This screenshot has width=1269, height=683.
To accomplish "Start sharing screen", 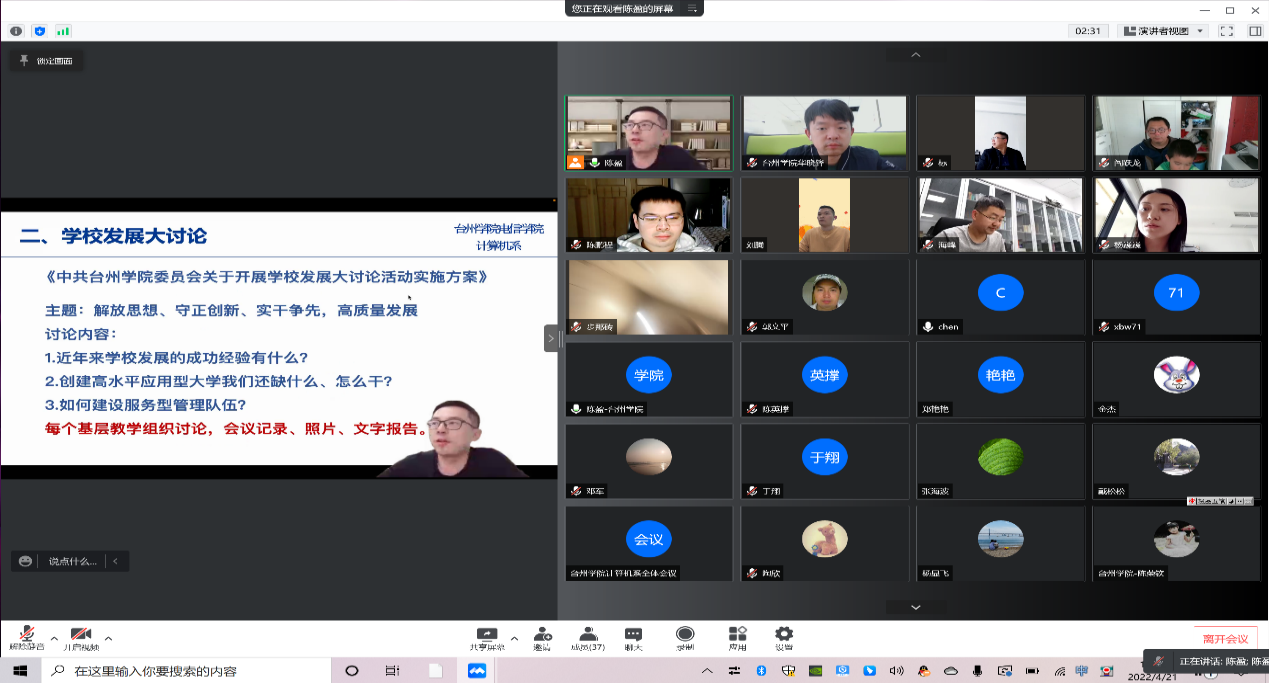I will click(x=487, y=637).
